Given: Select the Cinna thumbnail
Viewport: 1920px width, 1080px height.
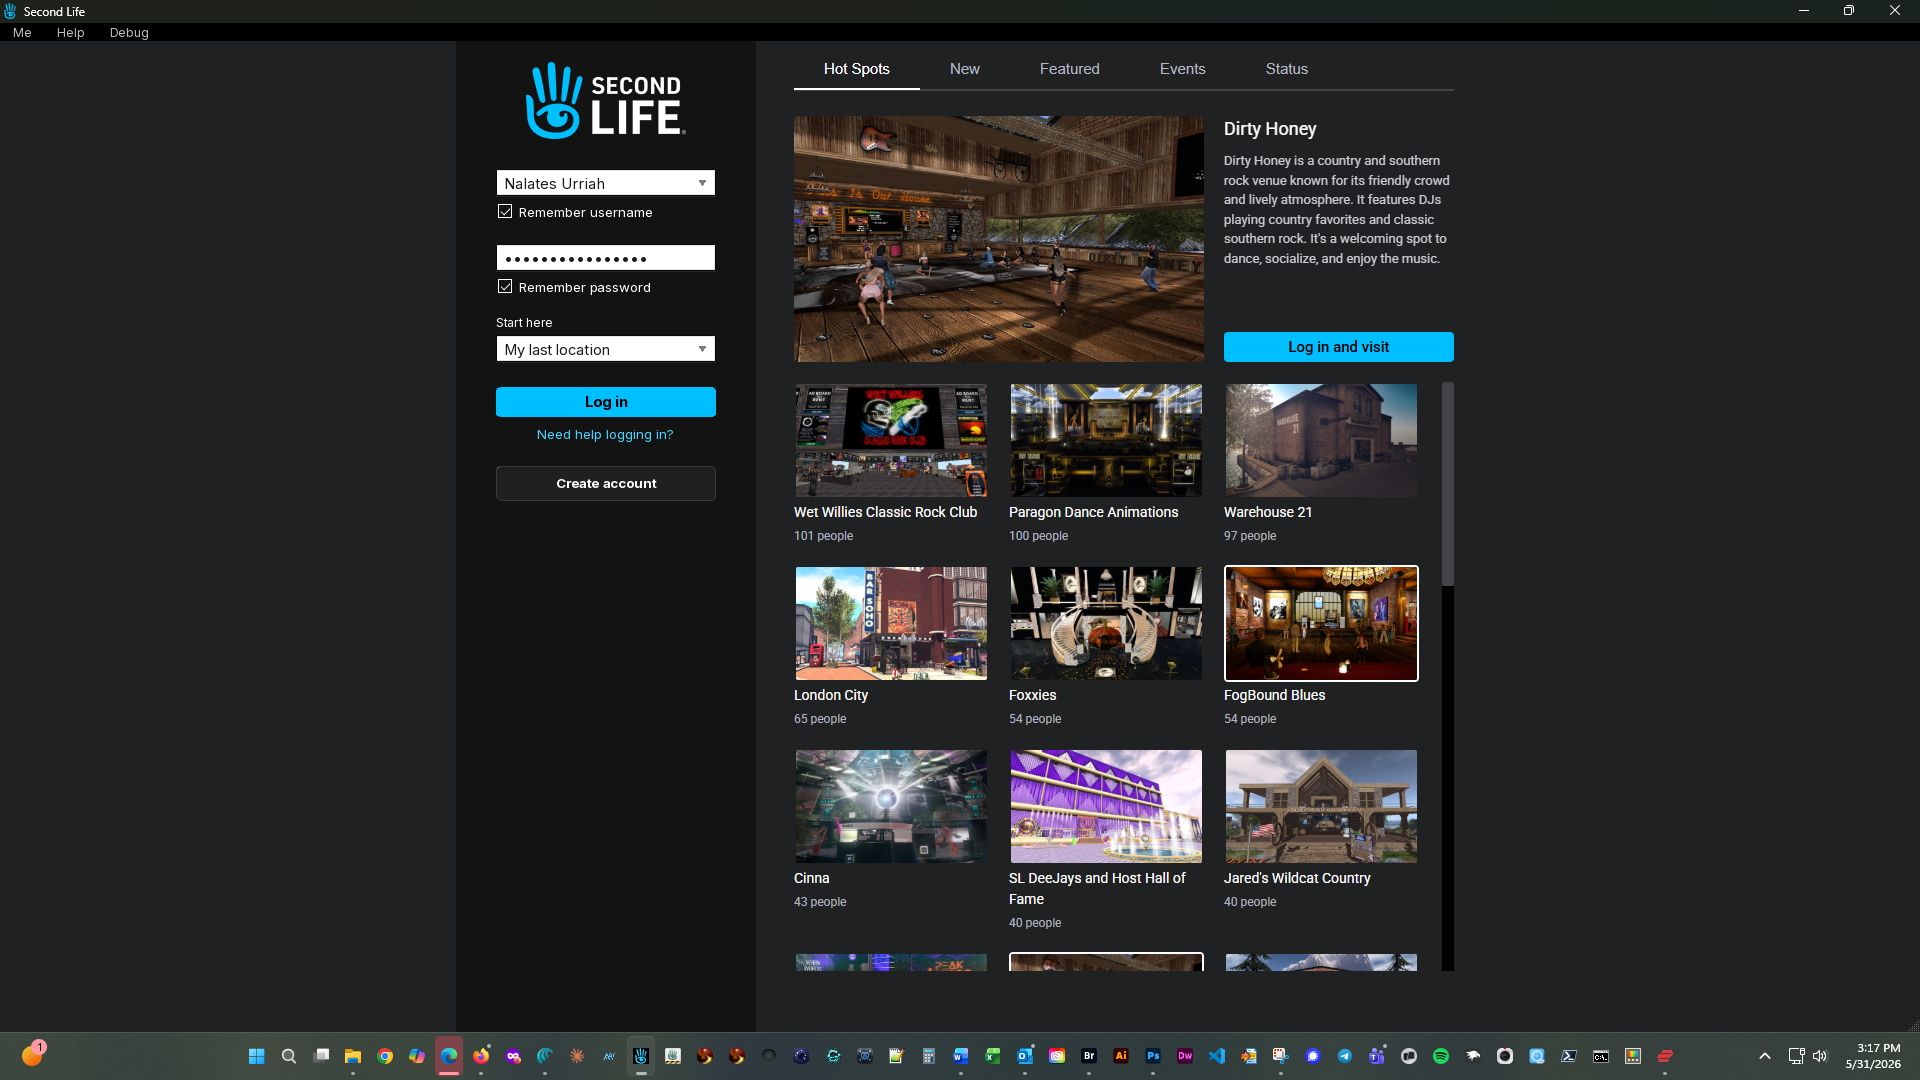Looking at the screenshot, I should click(891, 807).
